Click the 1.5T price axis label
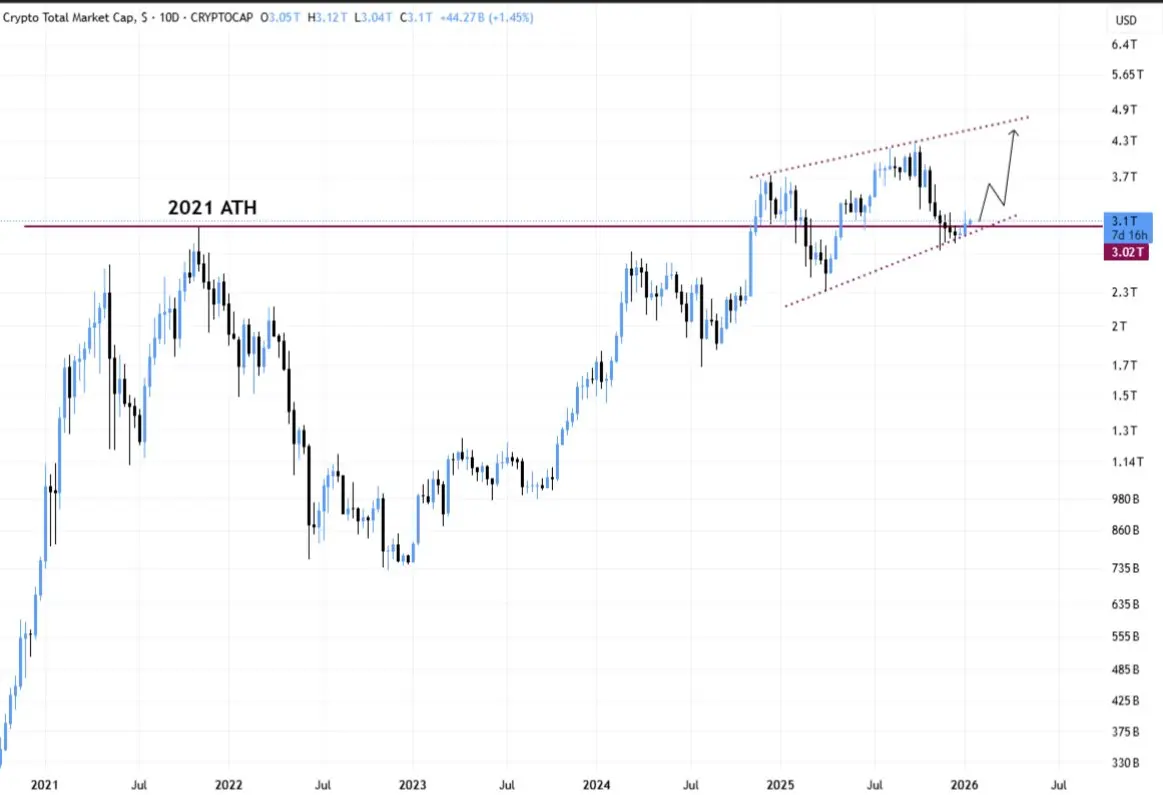The image size is (1163, 795). [1124, 396]
